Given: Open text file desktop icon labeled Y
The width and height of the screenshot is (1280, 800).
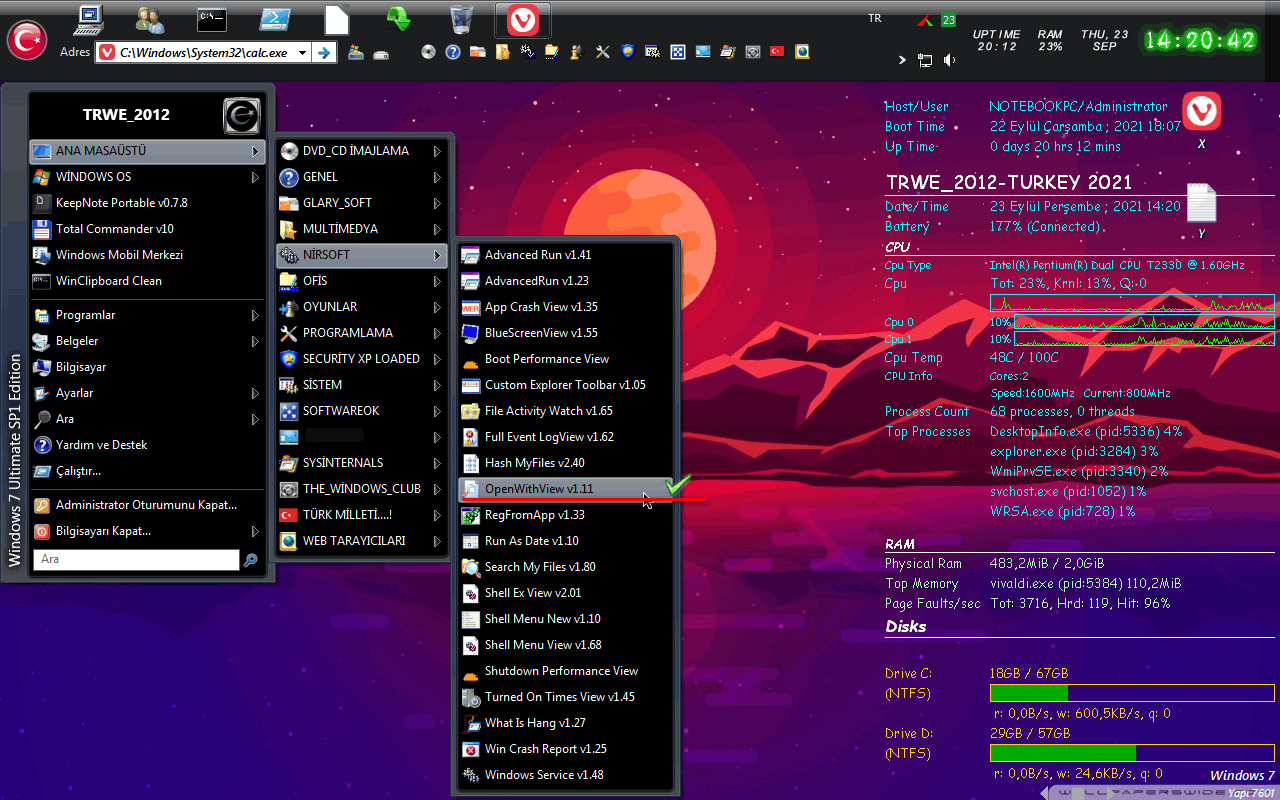Looking at the screenshot, I should pyautogui.click(x=1201, y=203).
